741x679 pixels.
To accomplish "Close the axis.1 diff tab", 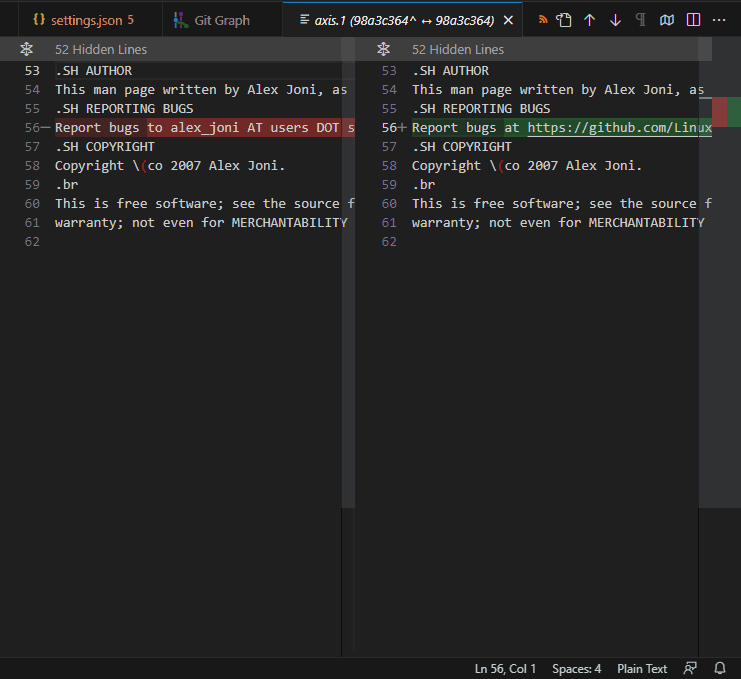I will 508,20.
